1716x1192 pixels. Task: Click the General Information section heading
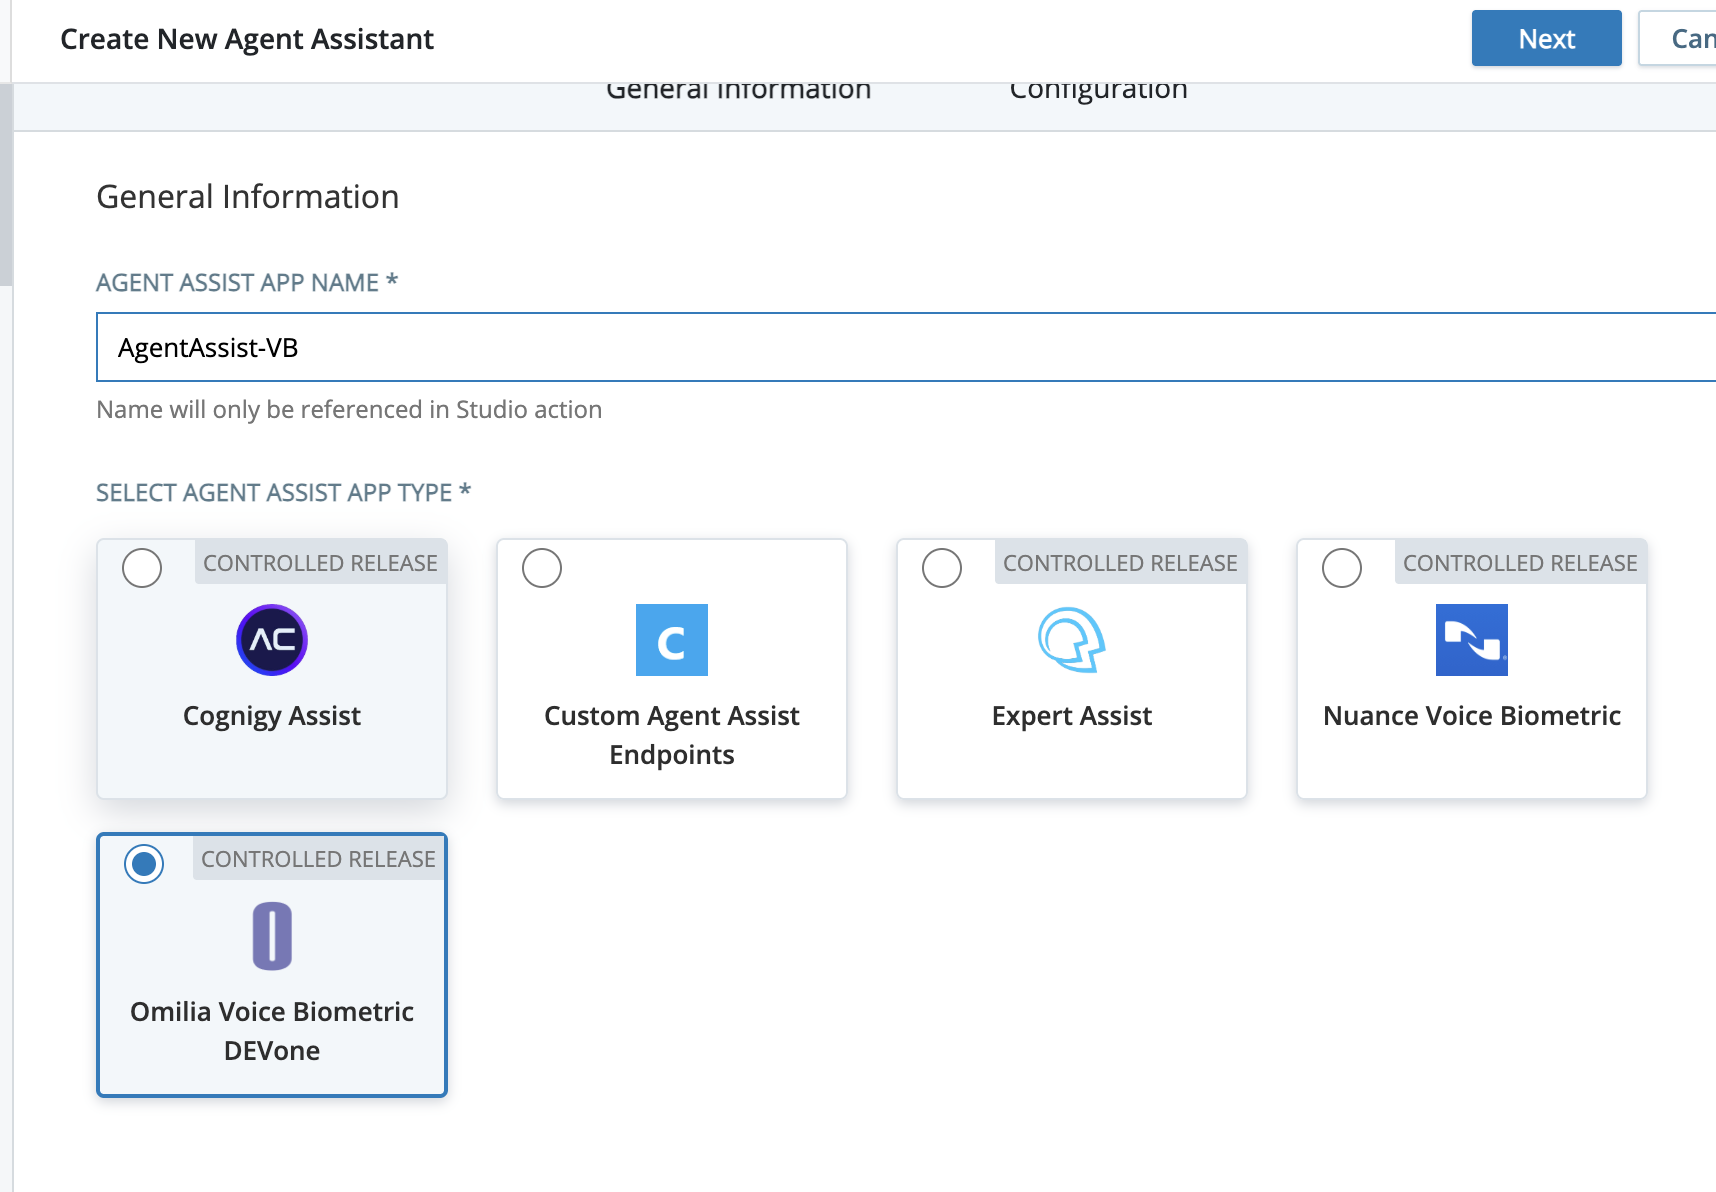click(247, 197)
